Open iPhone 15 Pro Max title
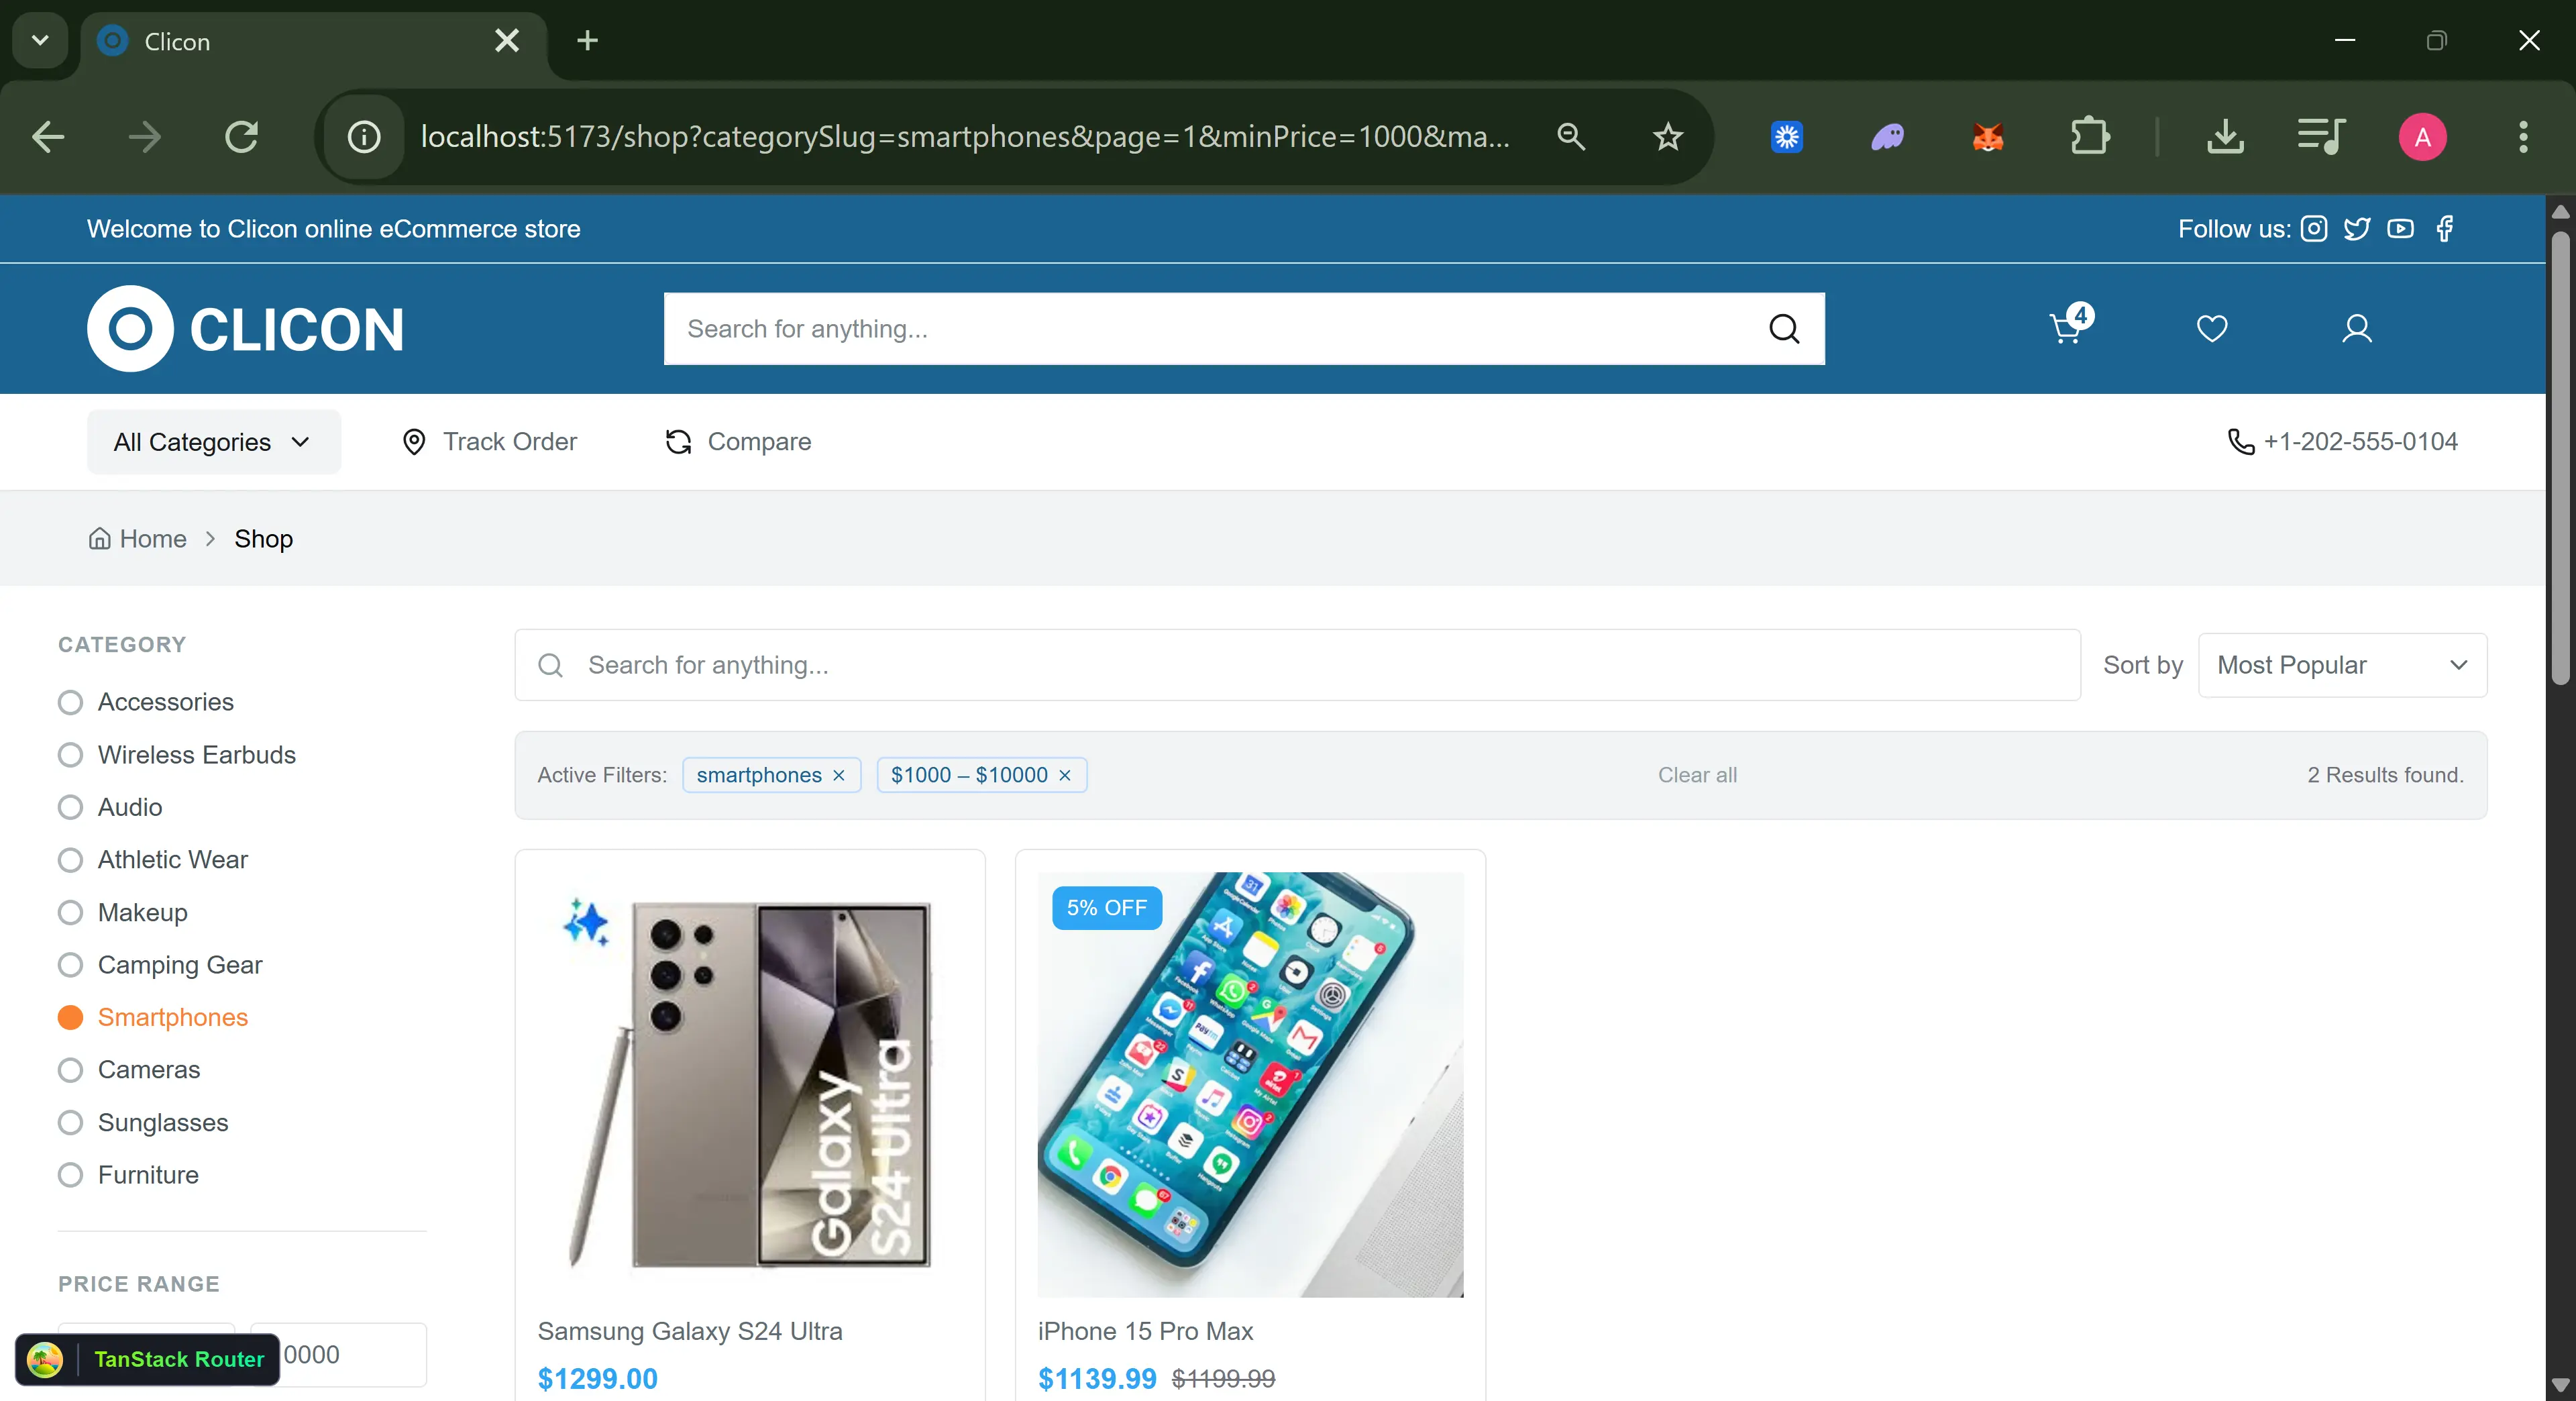This screenshot has width=2576, height=1401. 1145,1331
